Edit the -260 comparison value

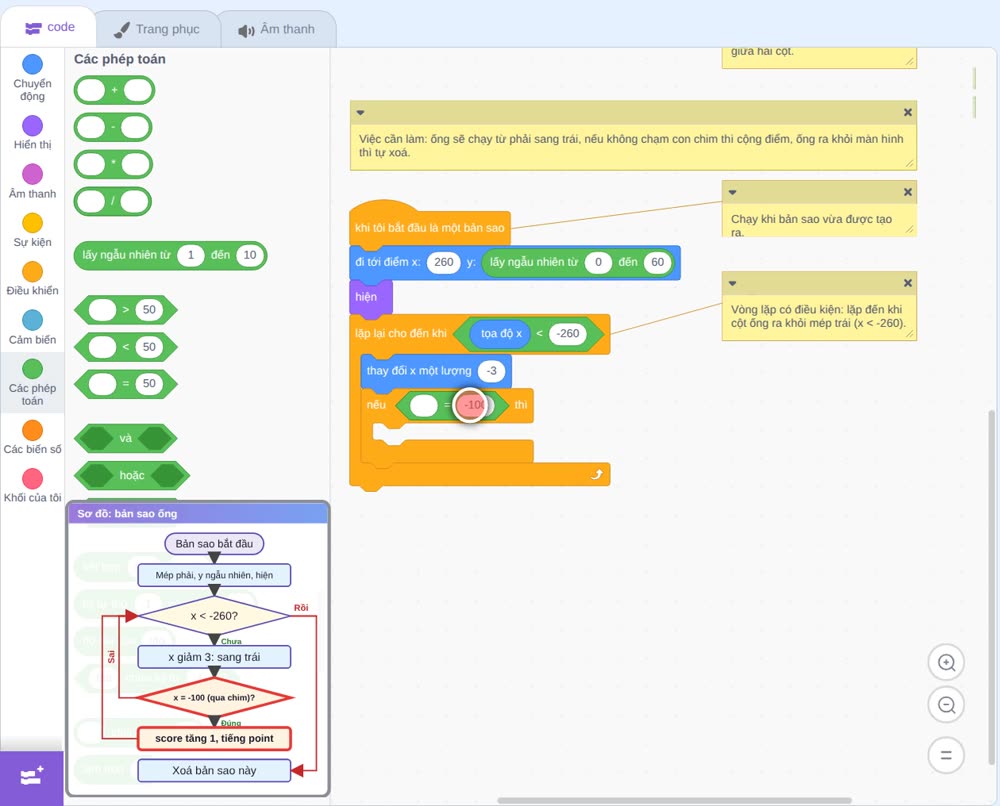pyautogui.click(x=568, y=333)
